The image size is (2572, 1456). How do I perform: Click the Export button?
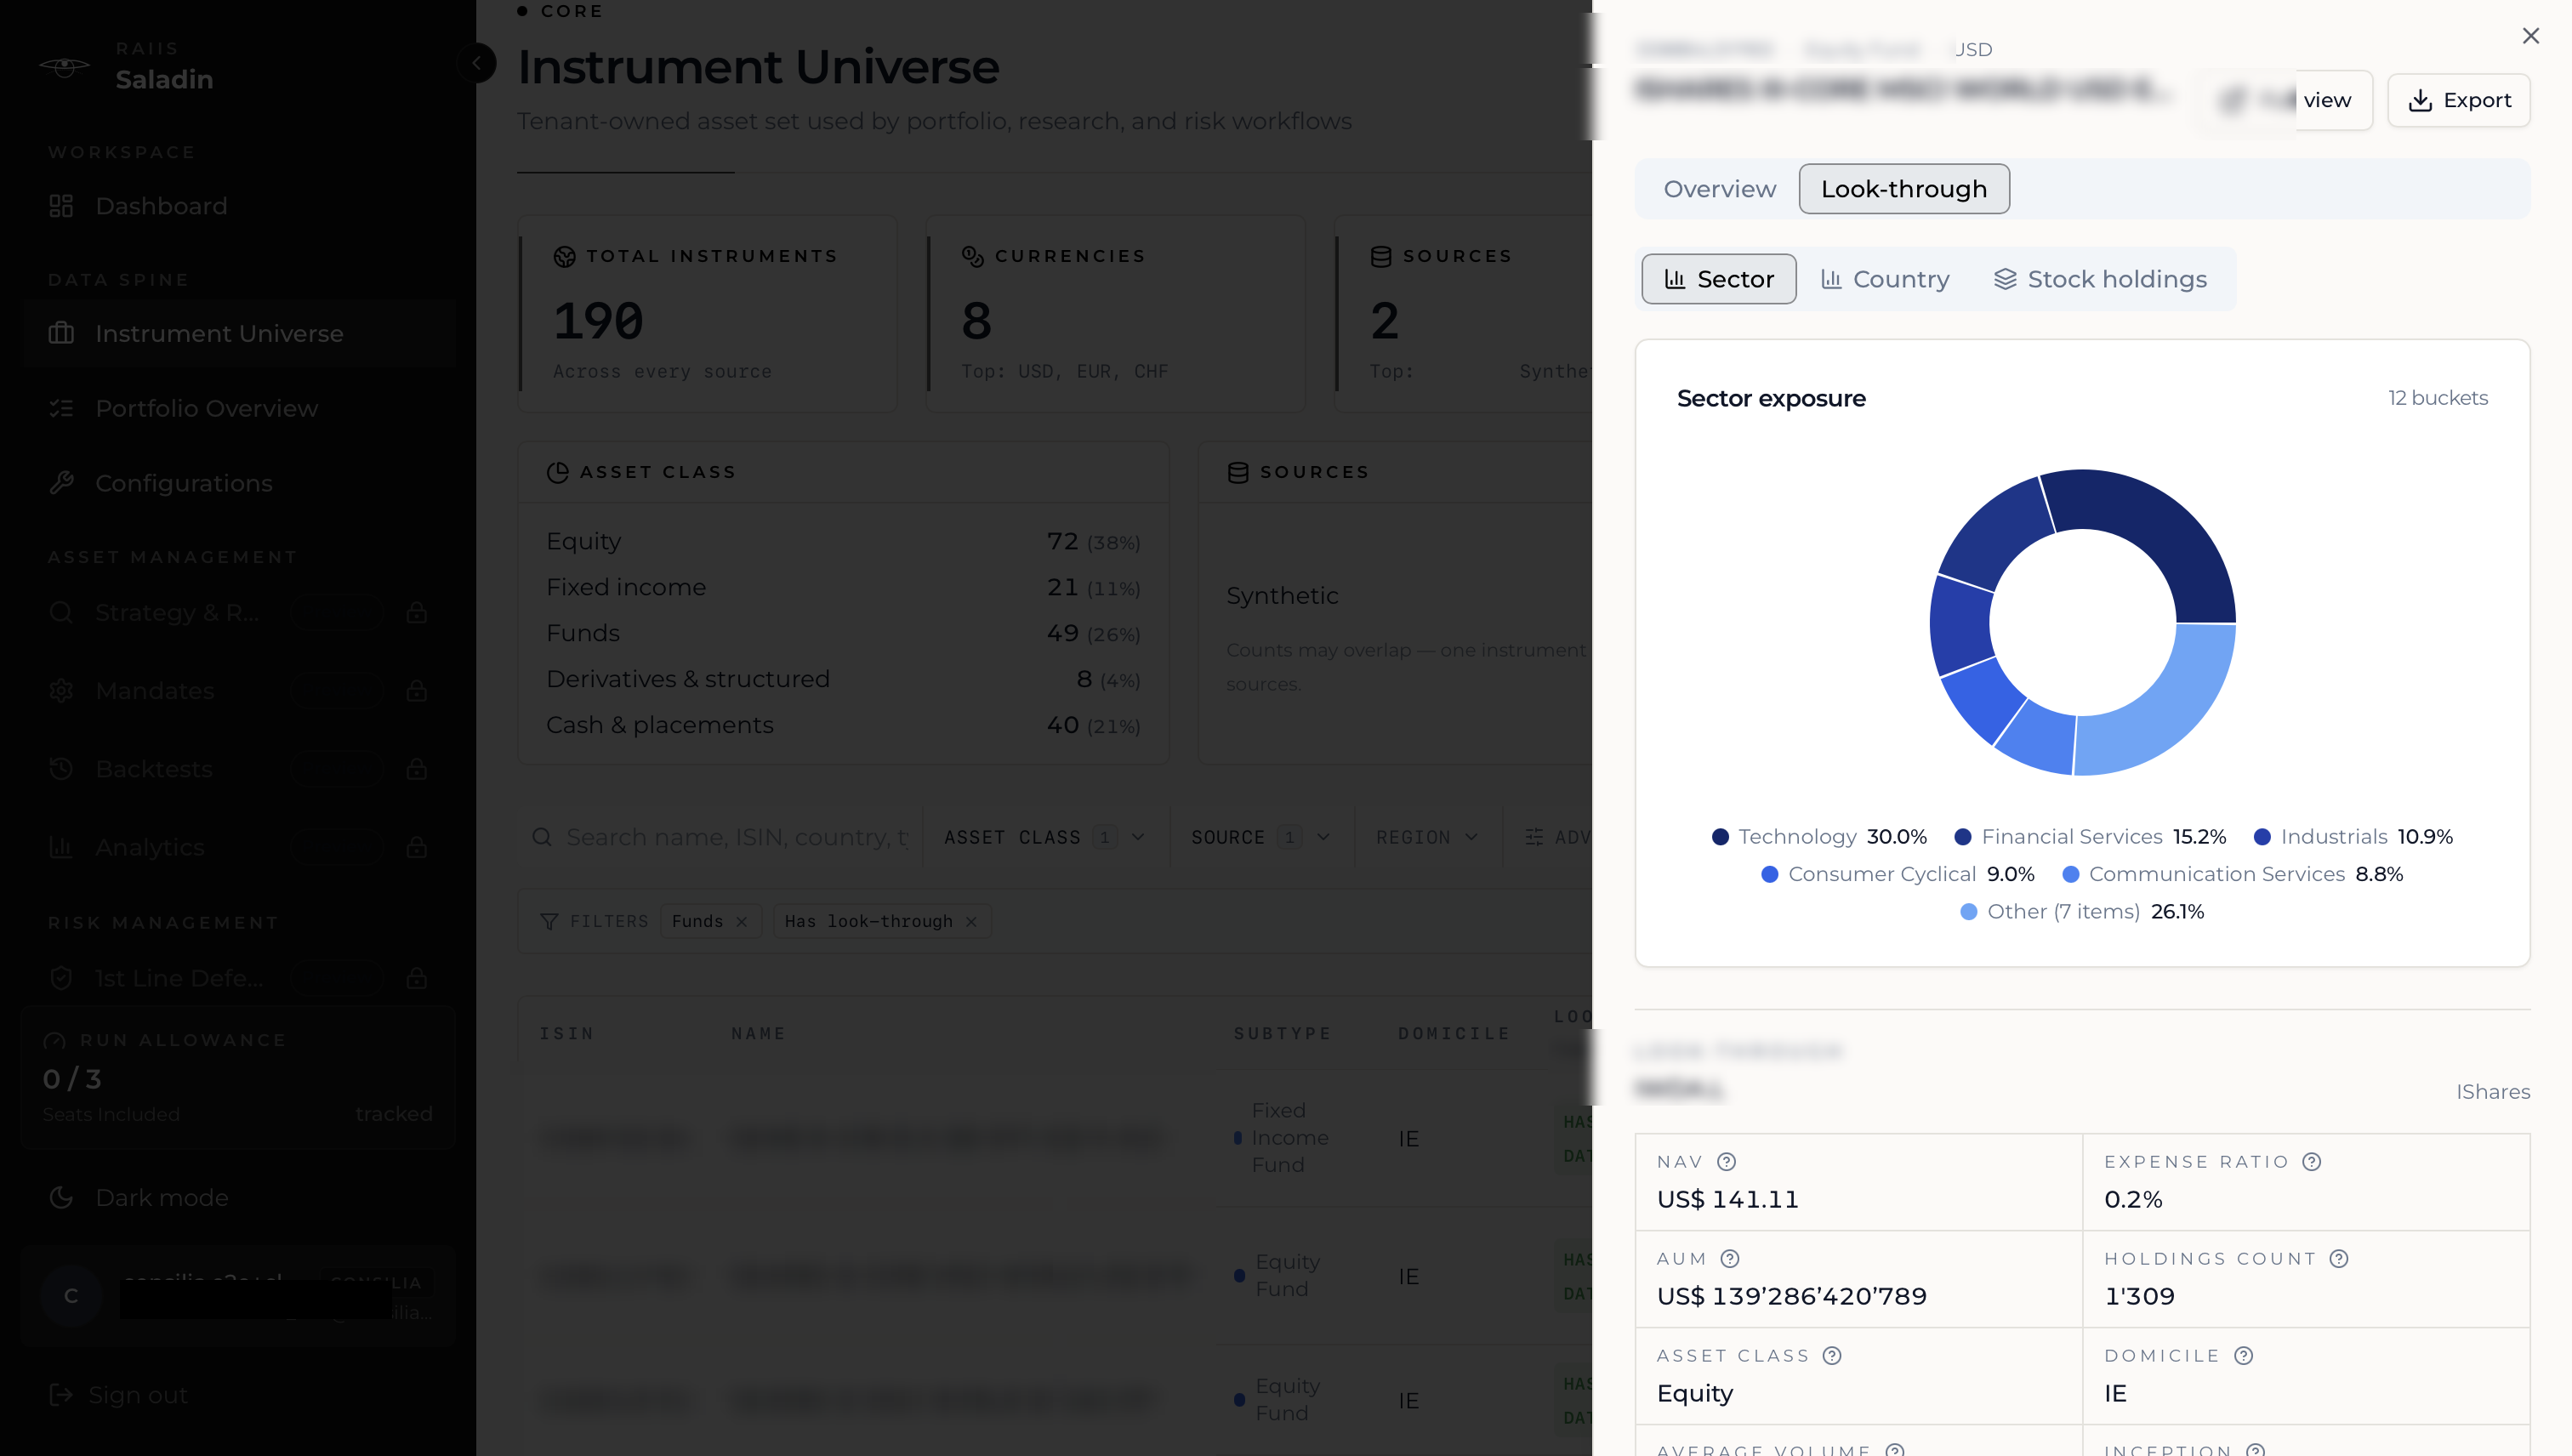pyautogui.click(x=2458, y=100)
